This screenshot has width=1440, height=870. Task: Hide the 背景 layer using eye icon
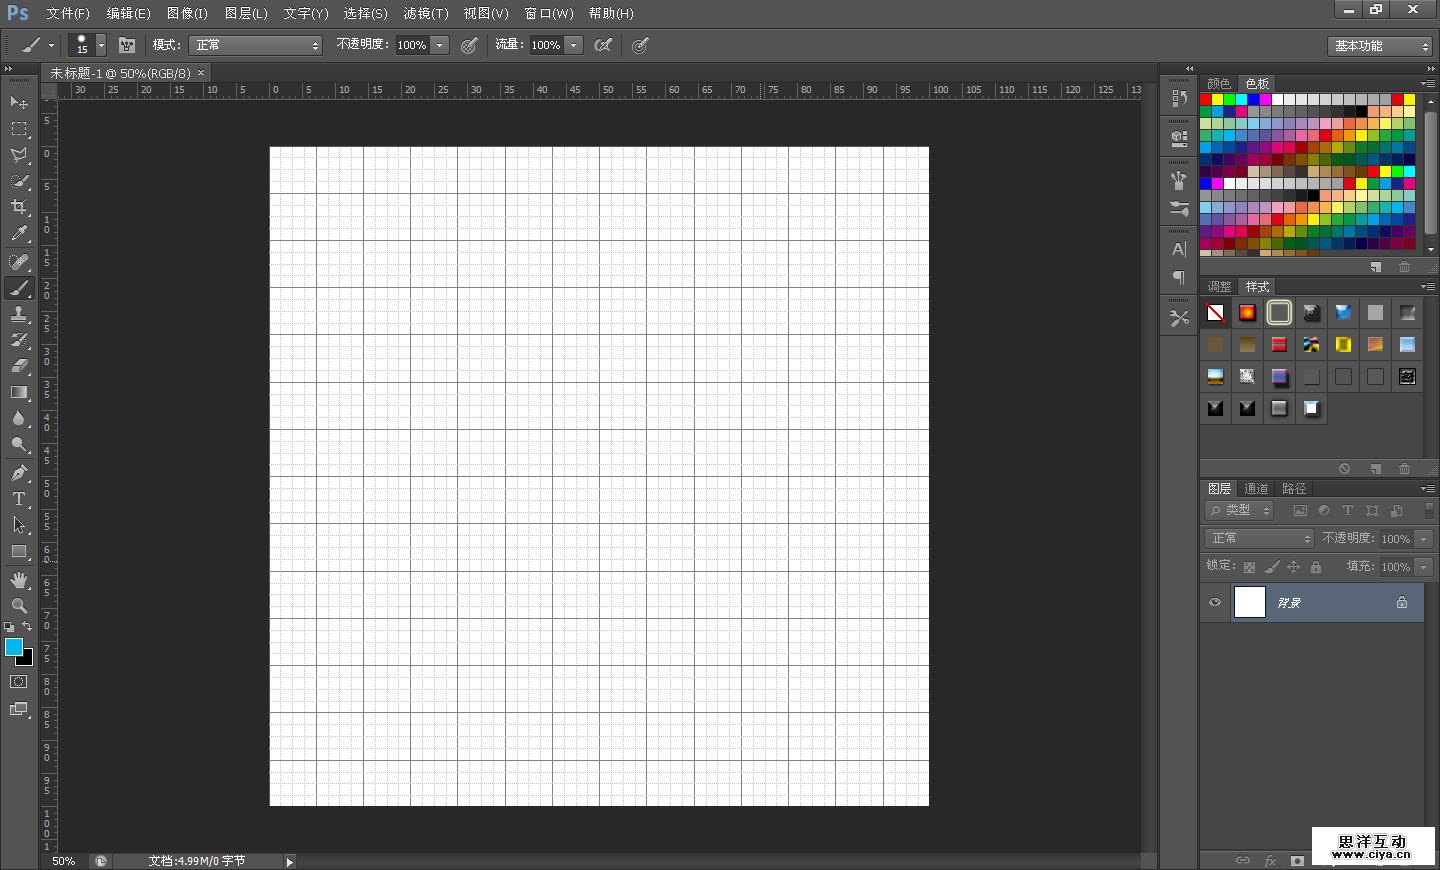click(x=1215, y=603)
